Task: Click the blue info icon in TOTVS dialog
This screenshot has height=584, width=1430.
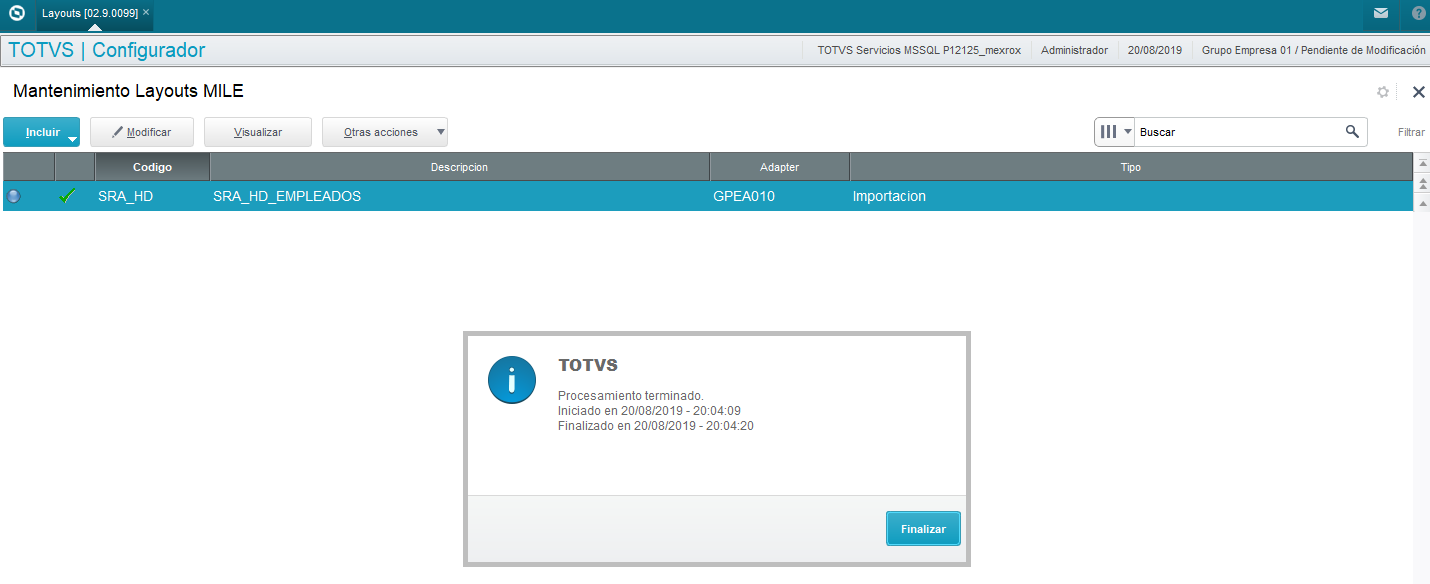Action: (x=512, y=380)
